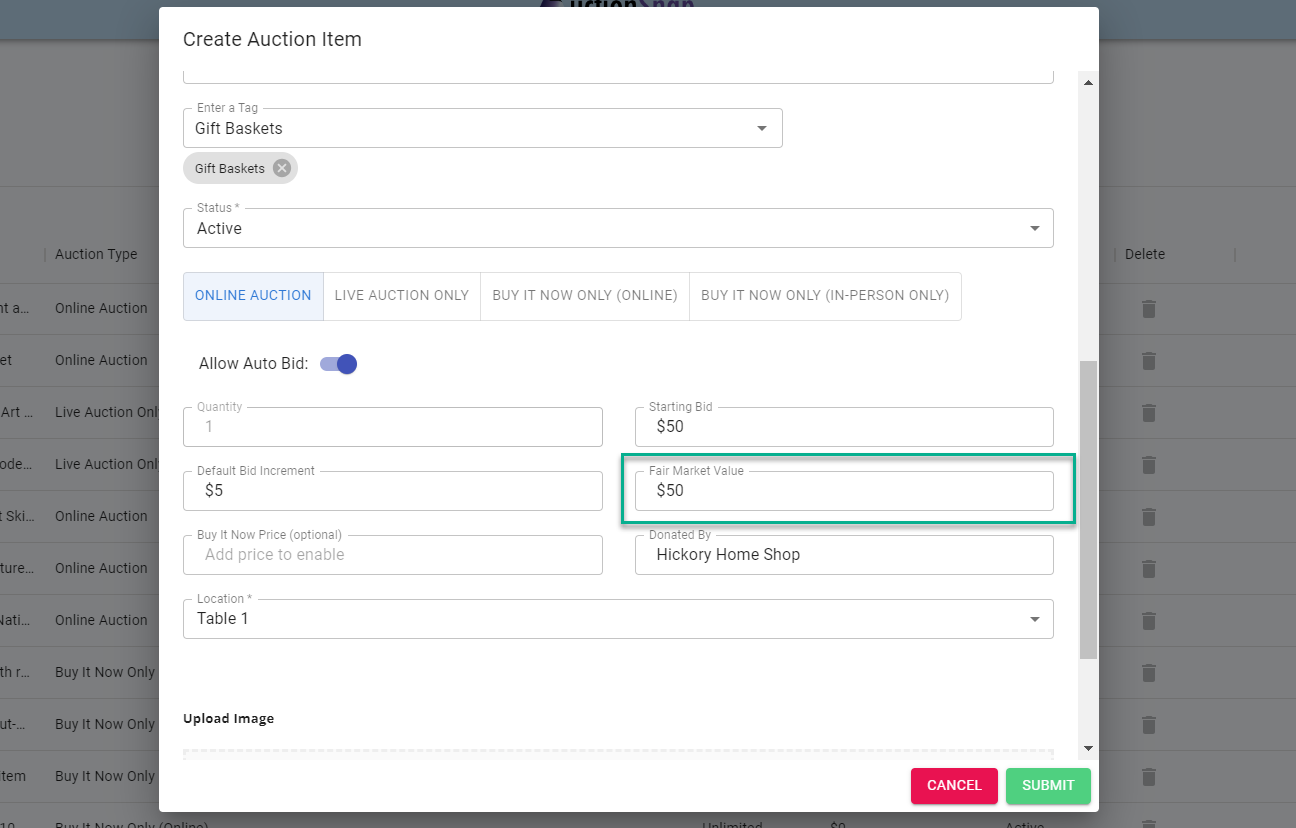Select the LIVE AUCTION ONLY tab
The image size is (1296, 828).
(x=401, y=296)
